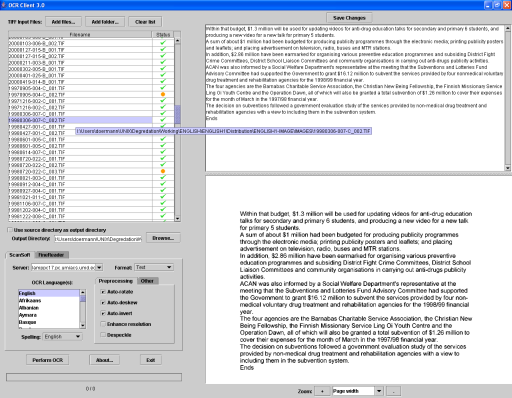Click the file list scrollbar down arrow

pyautogui.click(x=178, y=219)
